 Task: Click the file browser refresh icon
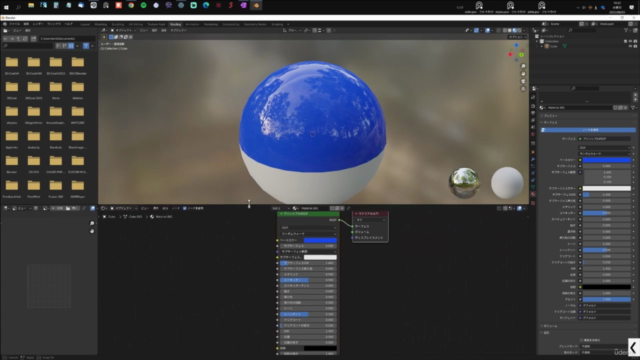pos(25,38)
